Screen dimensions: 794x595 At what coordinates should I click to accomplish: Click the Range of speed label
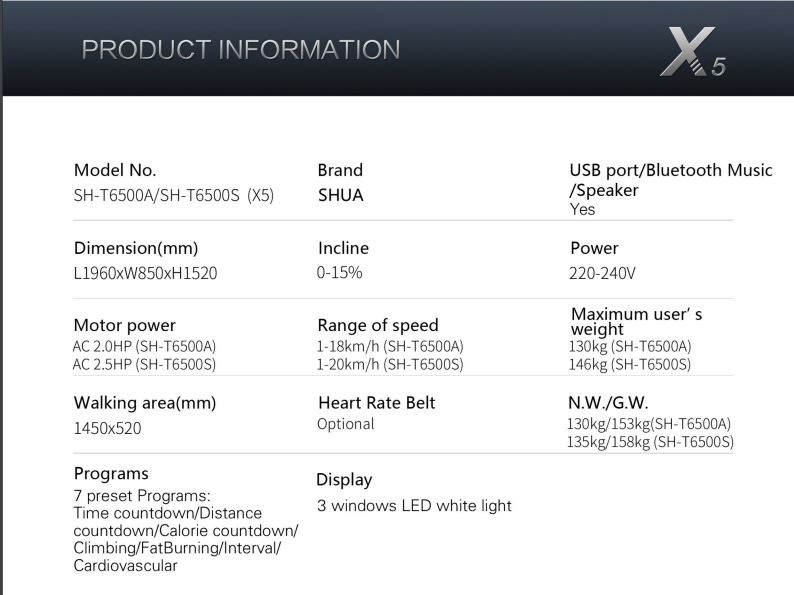pyautogui.click(x=378, y=325)
